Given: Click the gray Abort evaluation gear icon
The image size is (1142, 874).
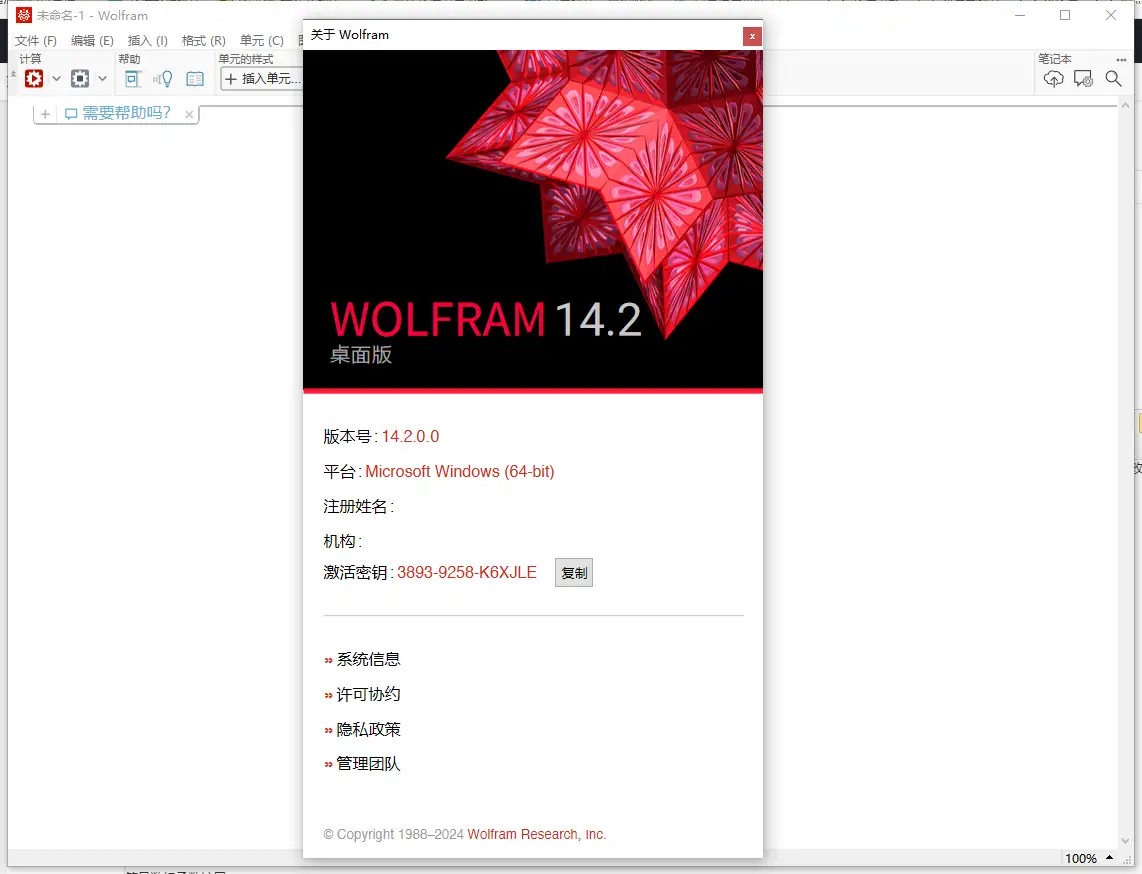Looking at the screenshot, I should tap(80, 79).
